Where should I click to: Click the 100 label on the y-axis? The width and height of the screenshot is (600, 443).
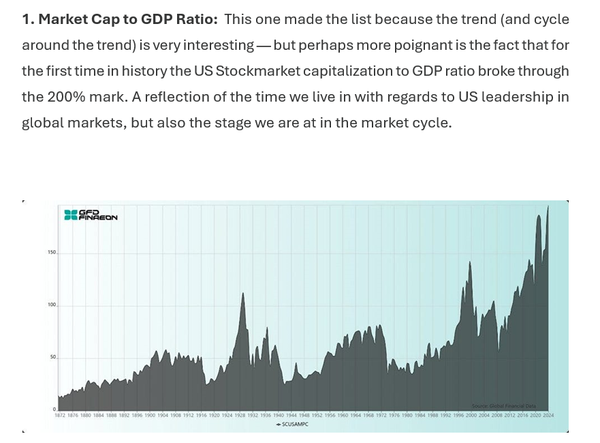(52, 305)
